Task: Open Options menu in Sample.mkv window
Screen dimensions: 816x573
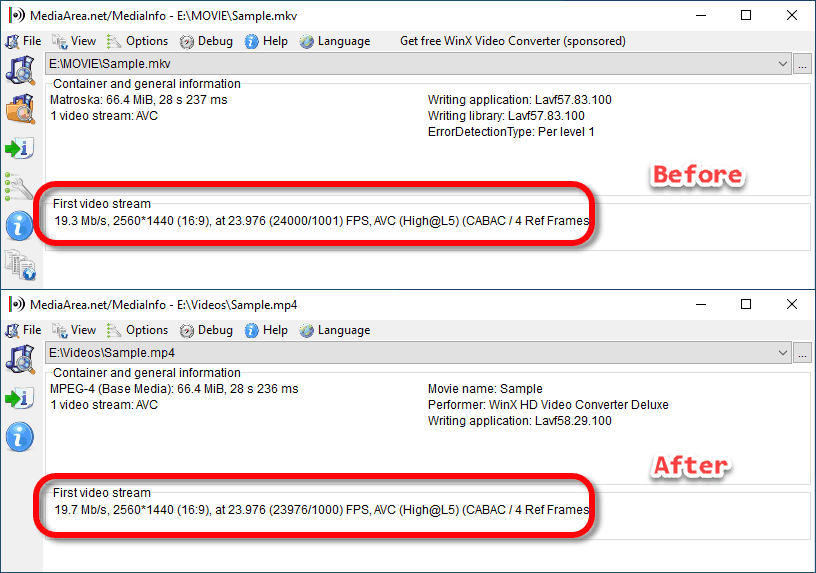Action: [137, 41]
